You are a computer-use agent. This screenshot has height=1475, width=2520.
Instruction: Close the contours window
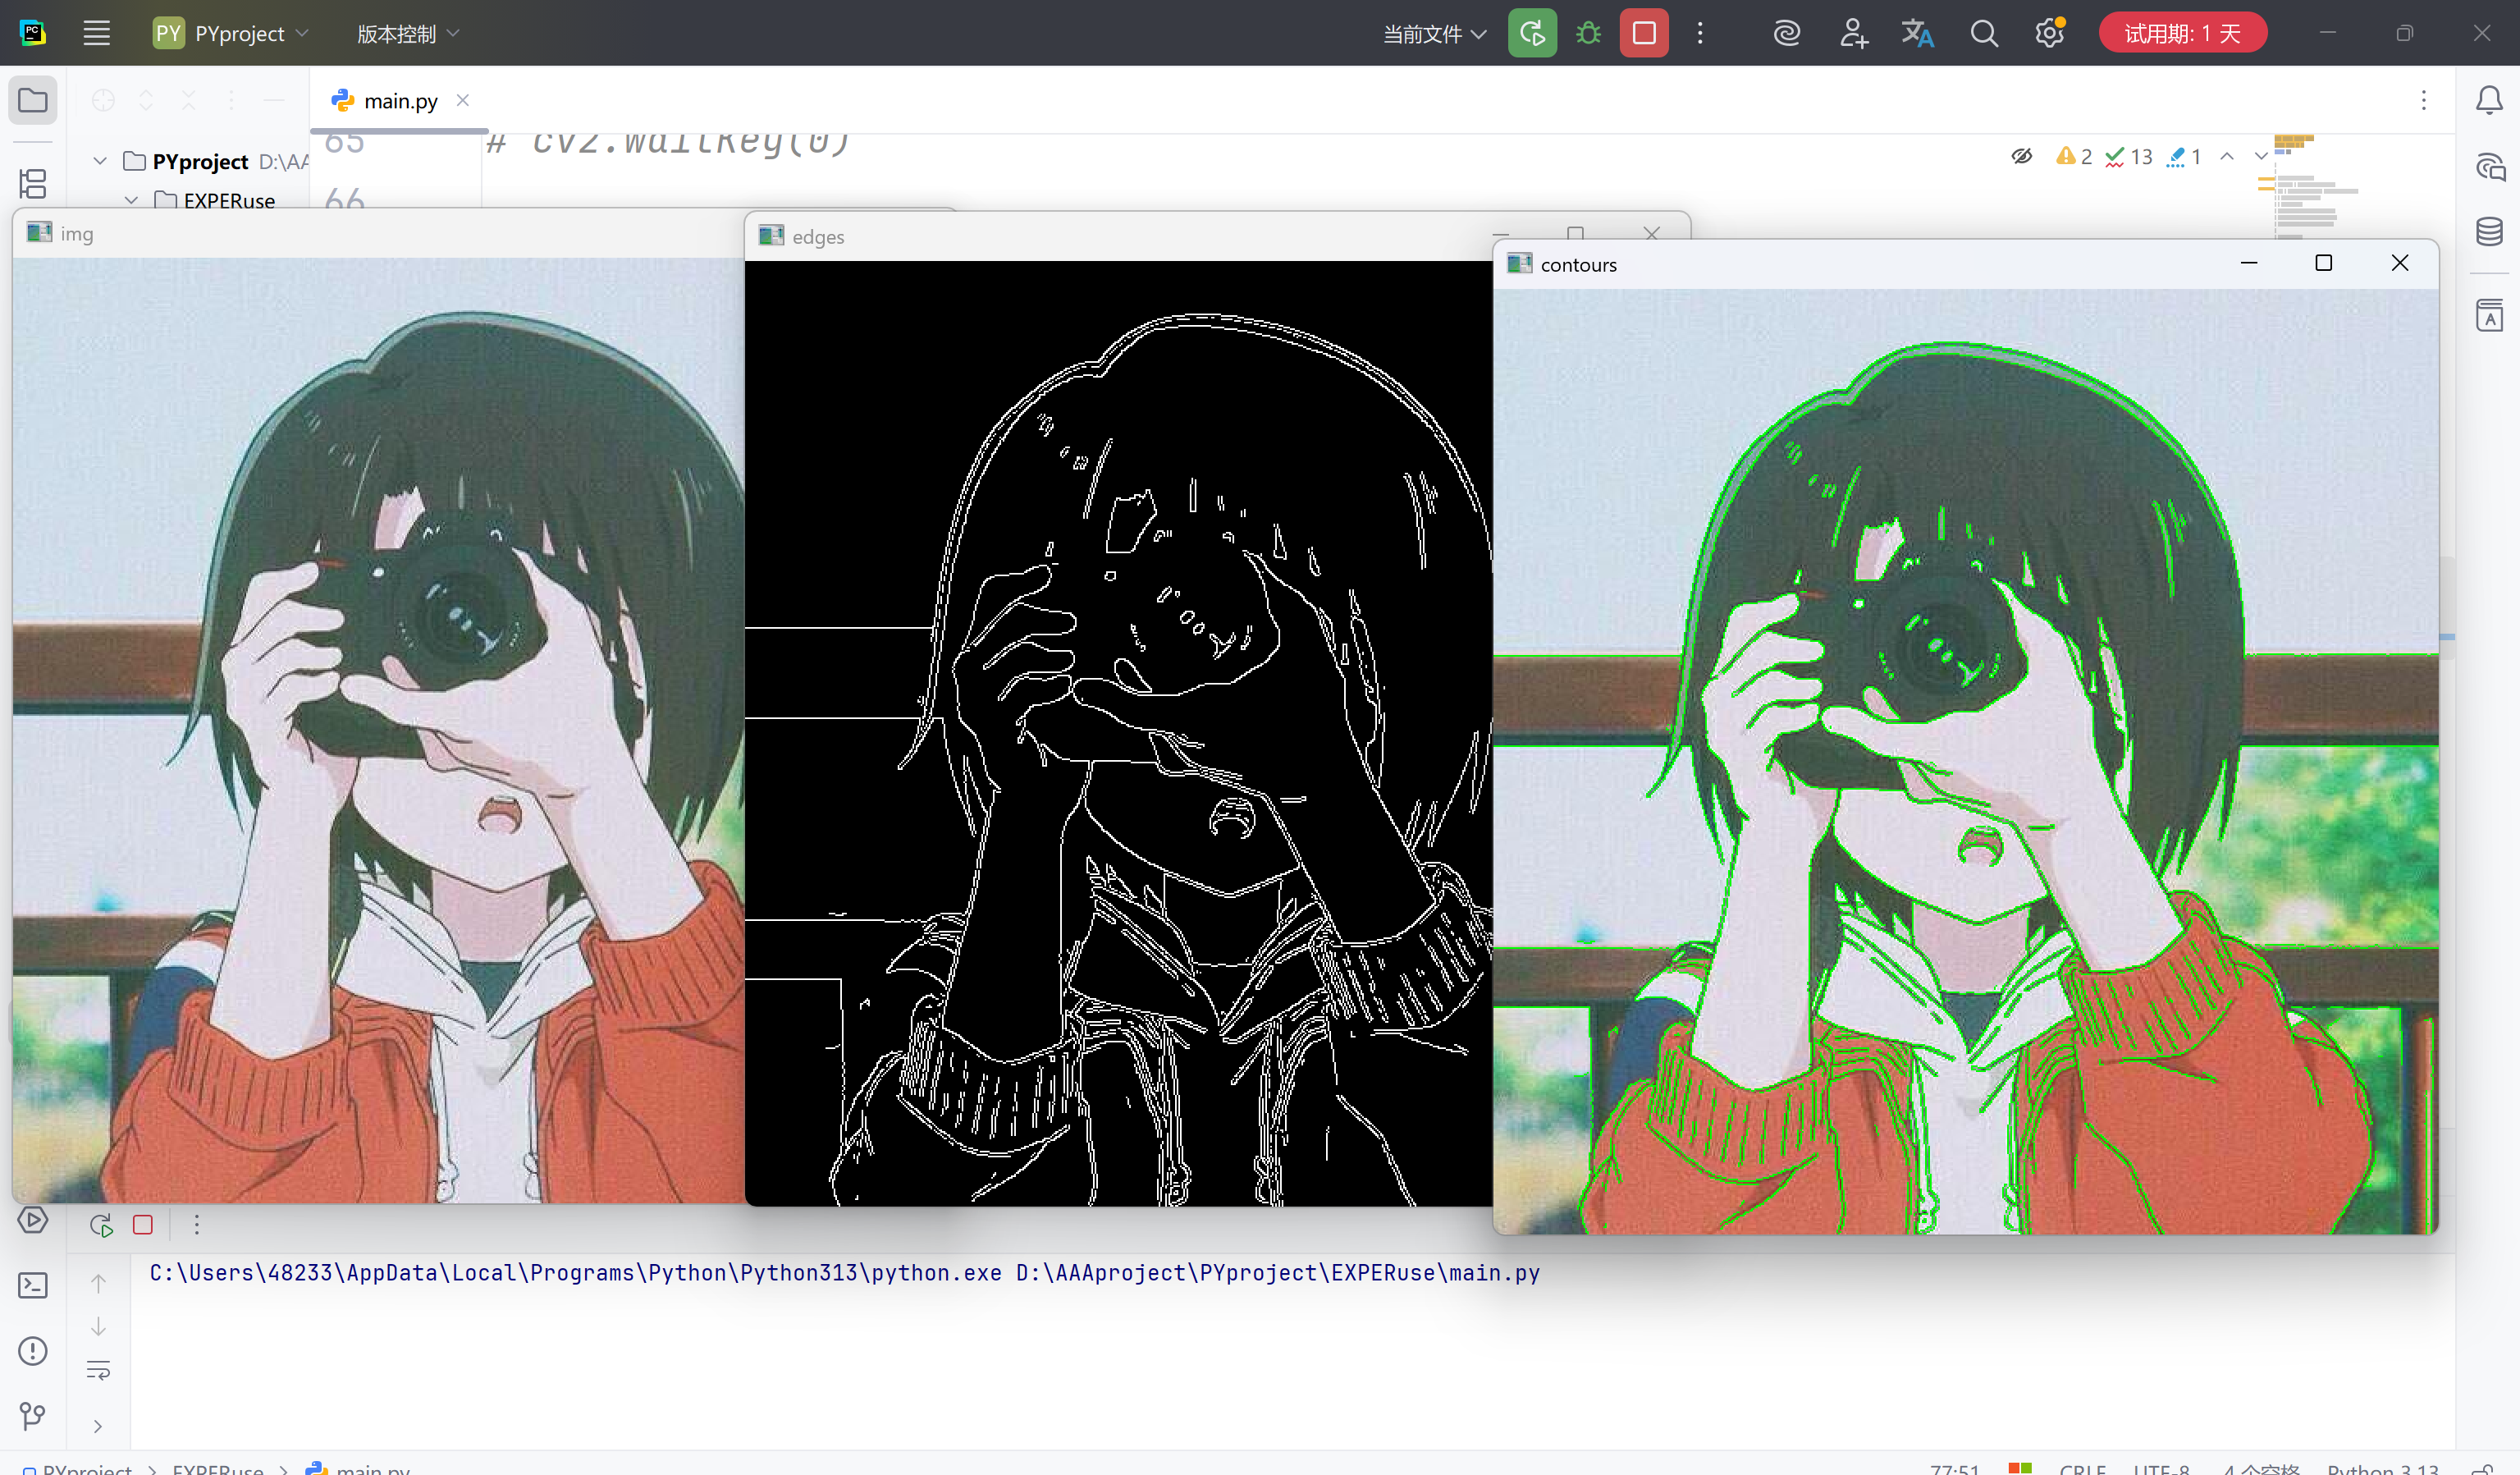(2400, 263)
